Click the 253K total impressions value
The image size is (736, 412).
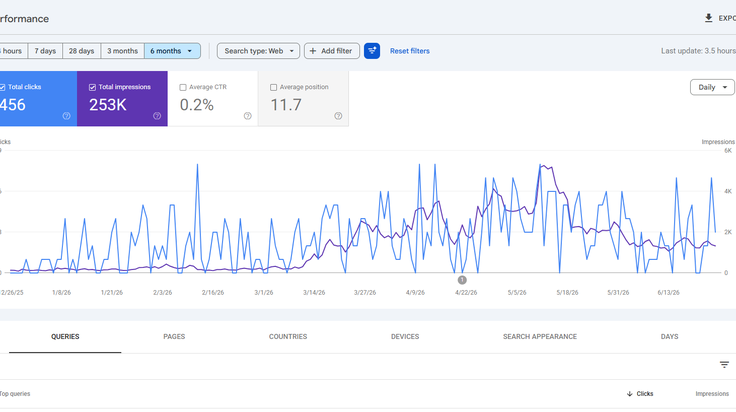(x=108, y=105)
